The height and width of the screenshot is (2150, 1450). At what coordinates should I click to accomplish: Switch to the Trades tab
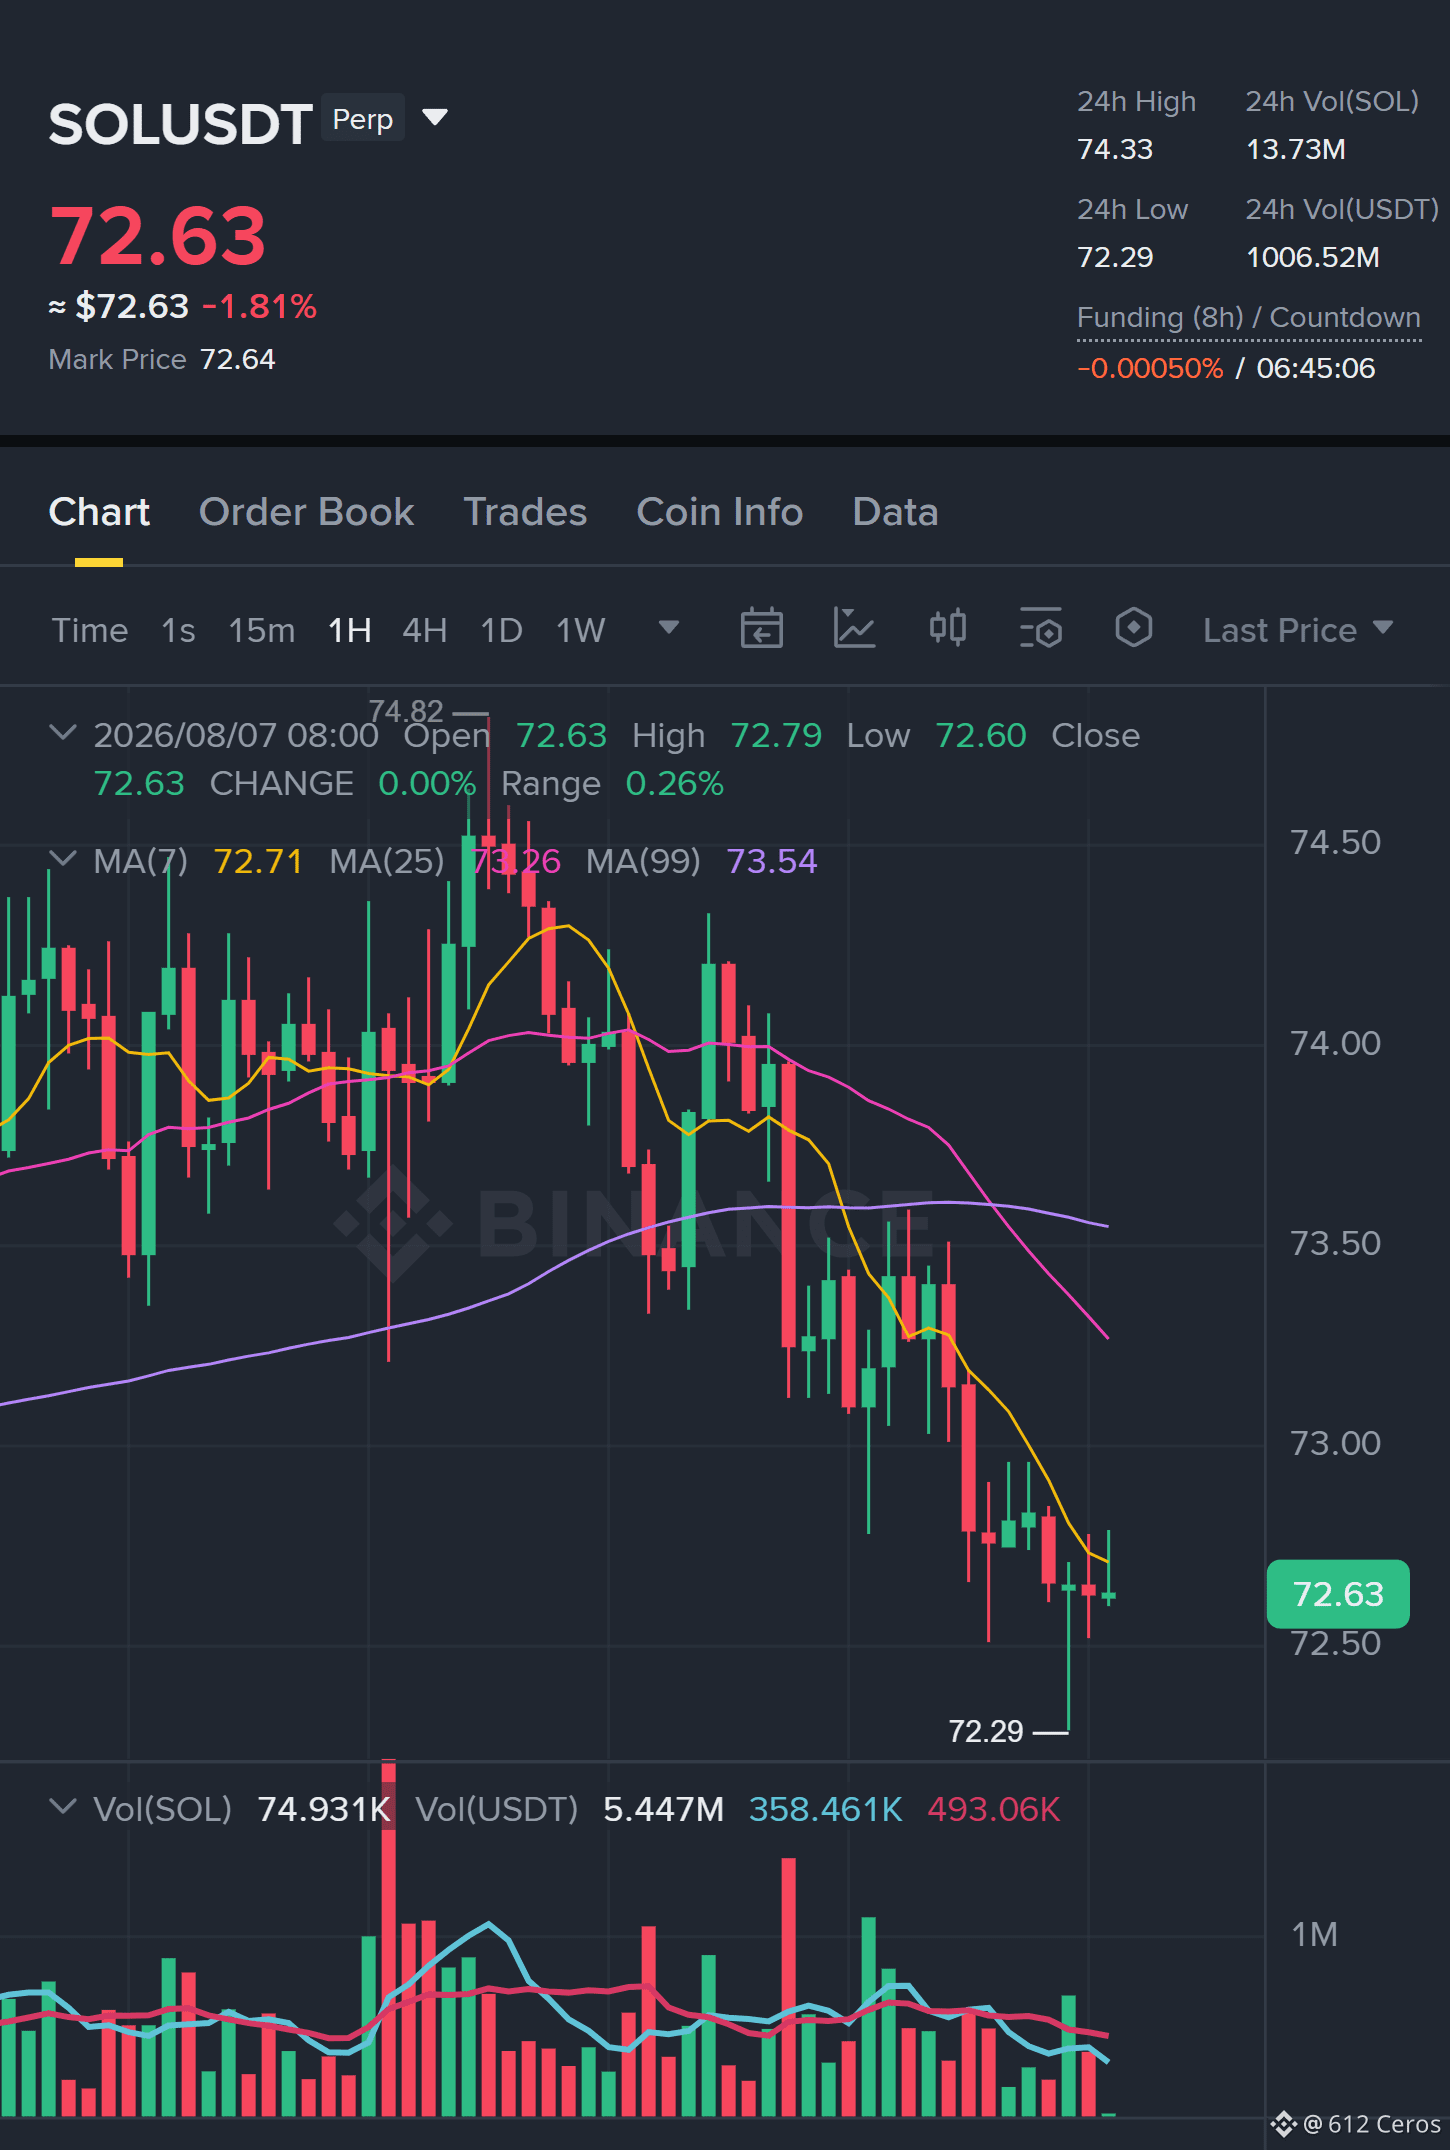(x=525, y=512)
